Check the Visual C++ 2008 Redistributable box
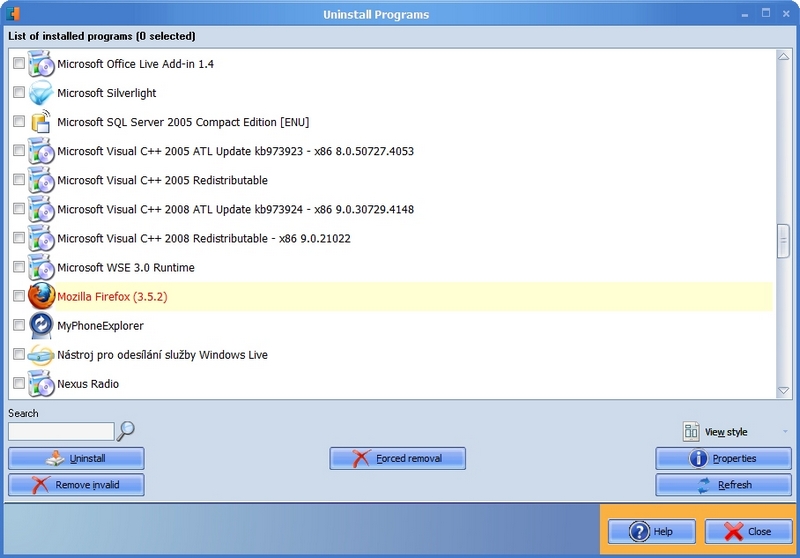 pos(19,238)
